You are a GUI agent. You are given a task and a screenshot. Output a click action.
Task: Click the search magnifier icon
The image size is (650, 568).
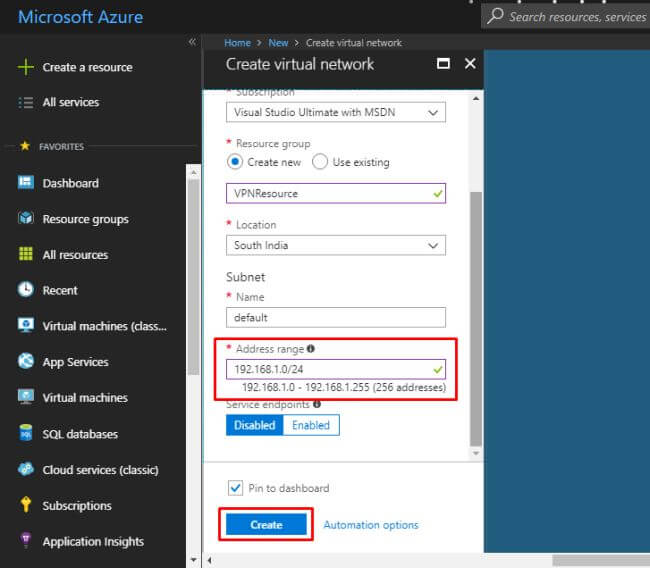click(495, 17)
